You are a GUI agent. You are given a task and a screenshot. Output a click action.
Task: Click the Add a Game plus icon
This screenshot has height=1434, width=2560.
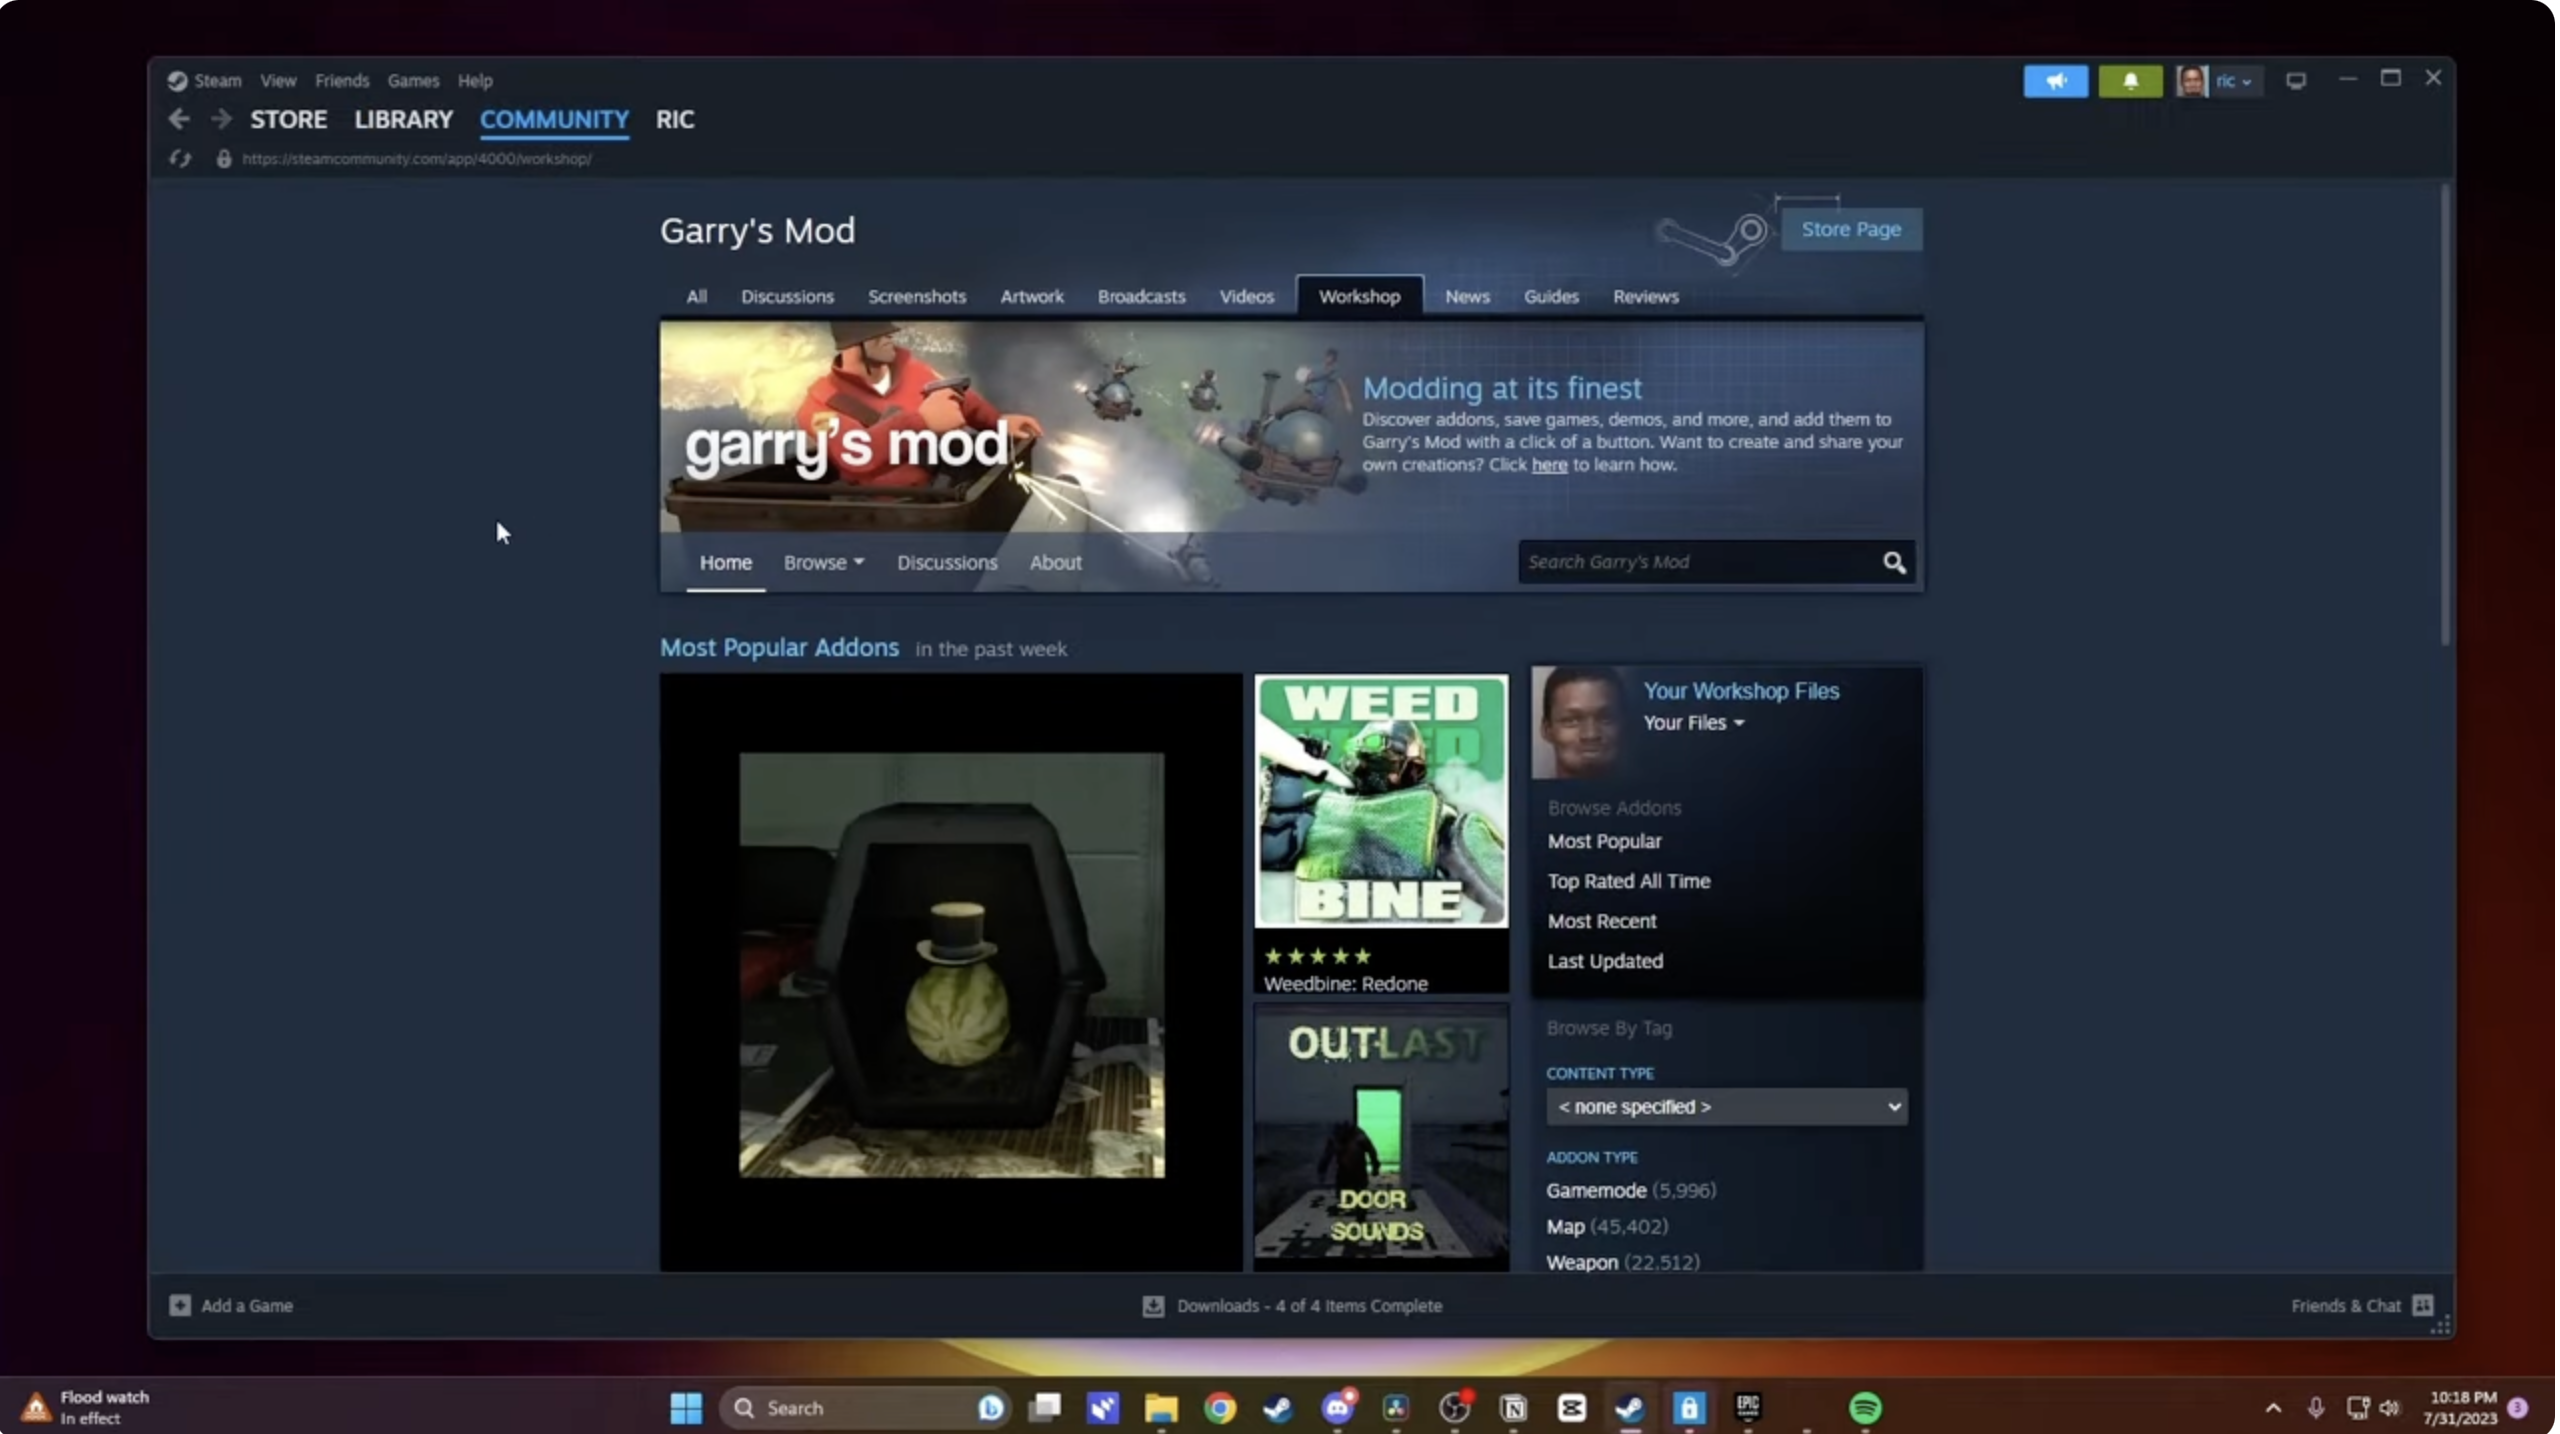pos(180,1307)
